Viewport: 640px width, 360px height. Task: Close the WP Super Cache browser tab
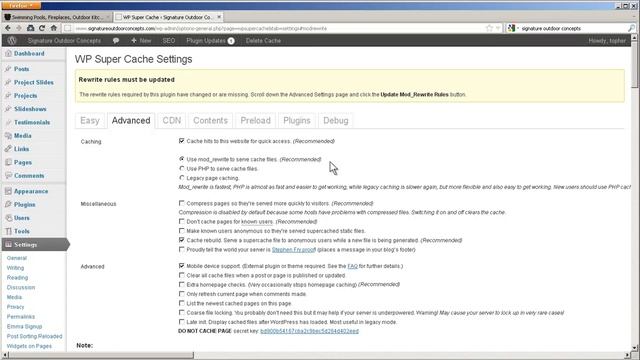[x=219, y=17]
